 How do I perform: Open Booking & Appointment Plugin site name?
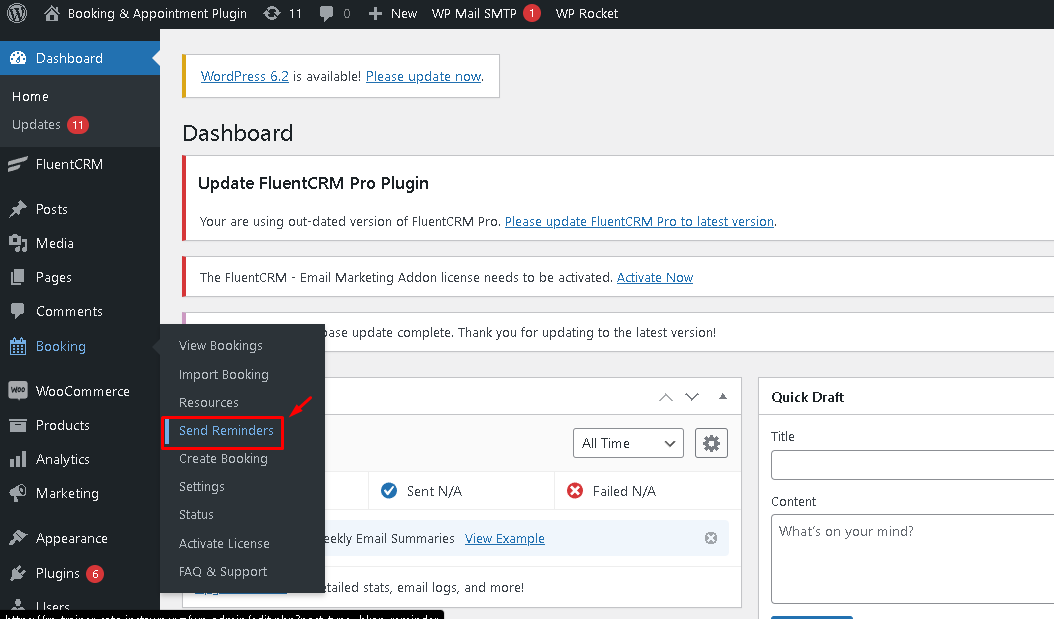click(157, 13)
